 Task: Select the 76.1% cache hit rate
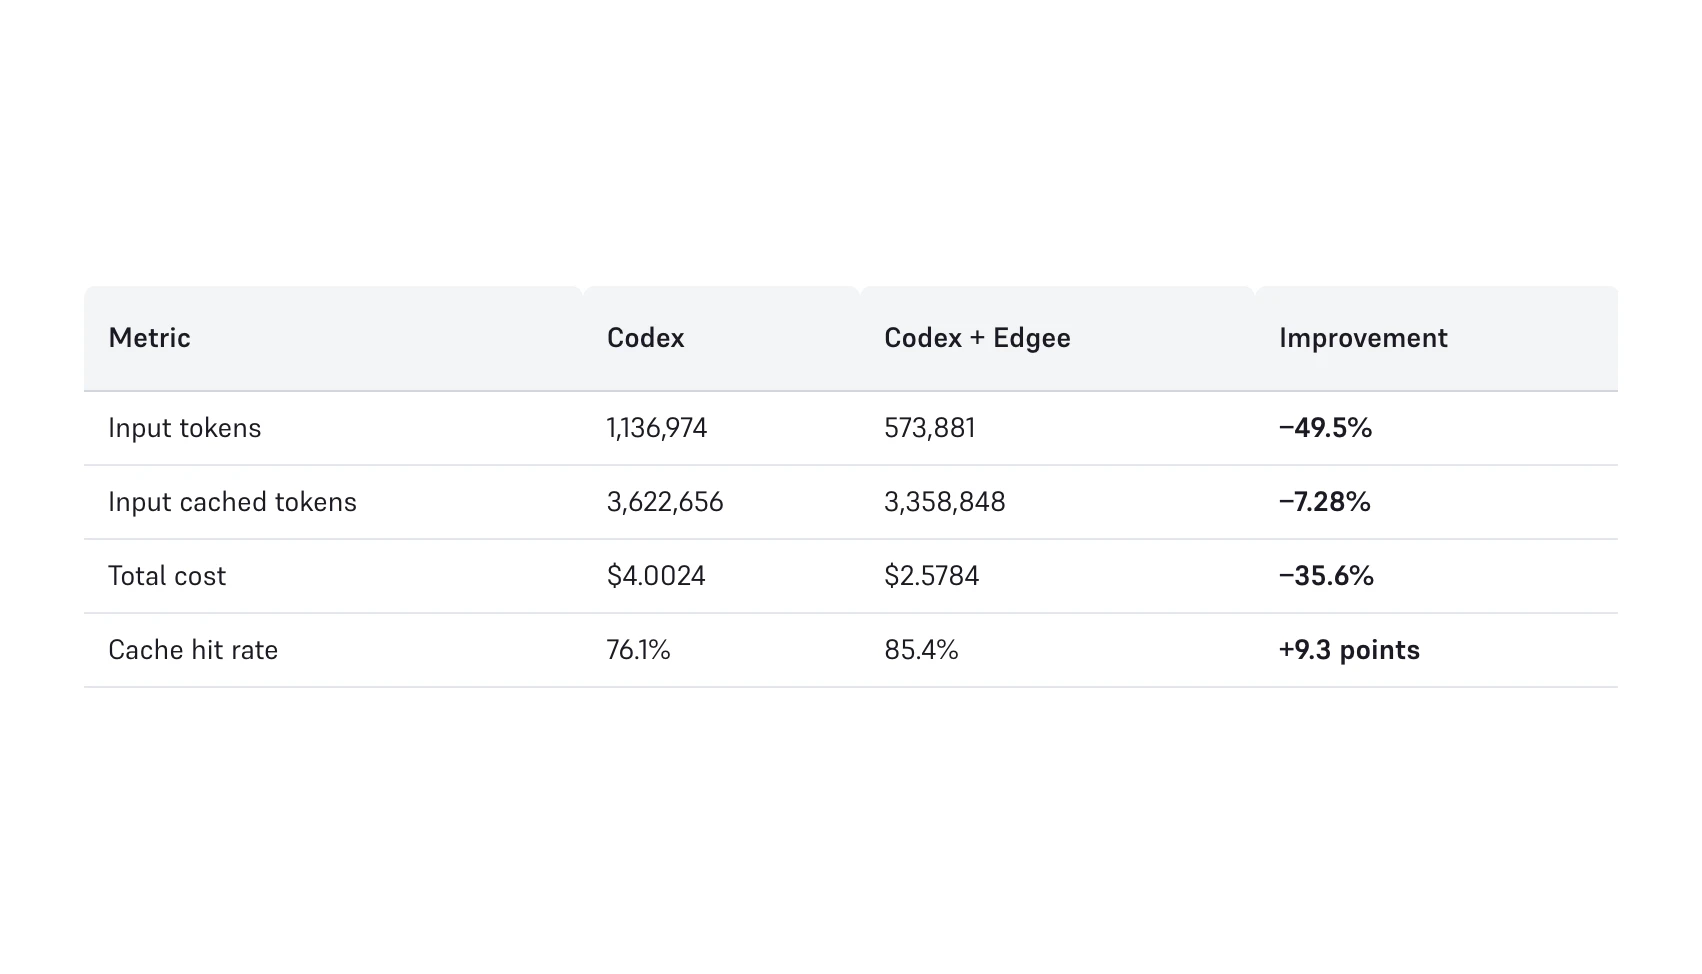[x=638, y=650]
